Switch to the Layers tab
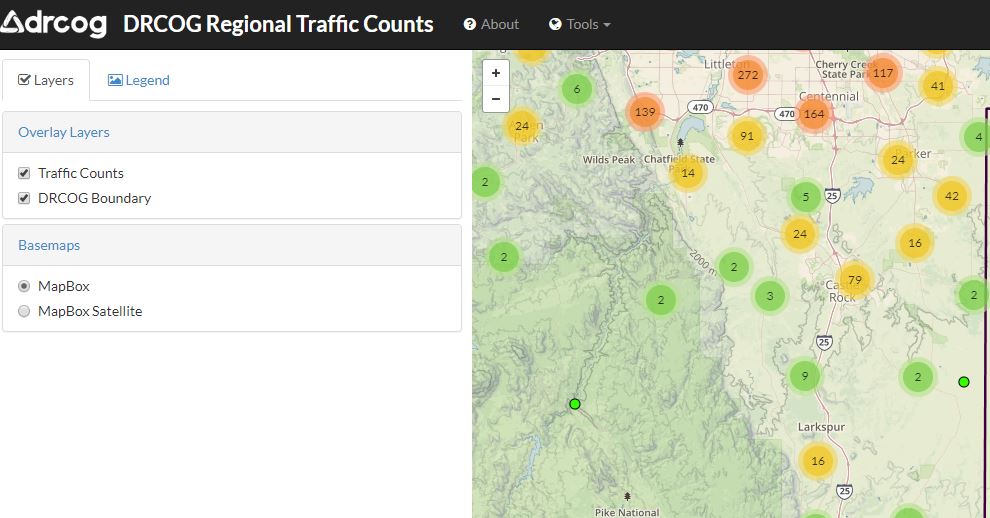This screenshot has height=518, width=990. click(x=46, y=80)
